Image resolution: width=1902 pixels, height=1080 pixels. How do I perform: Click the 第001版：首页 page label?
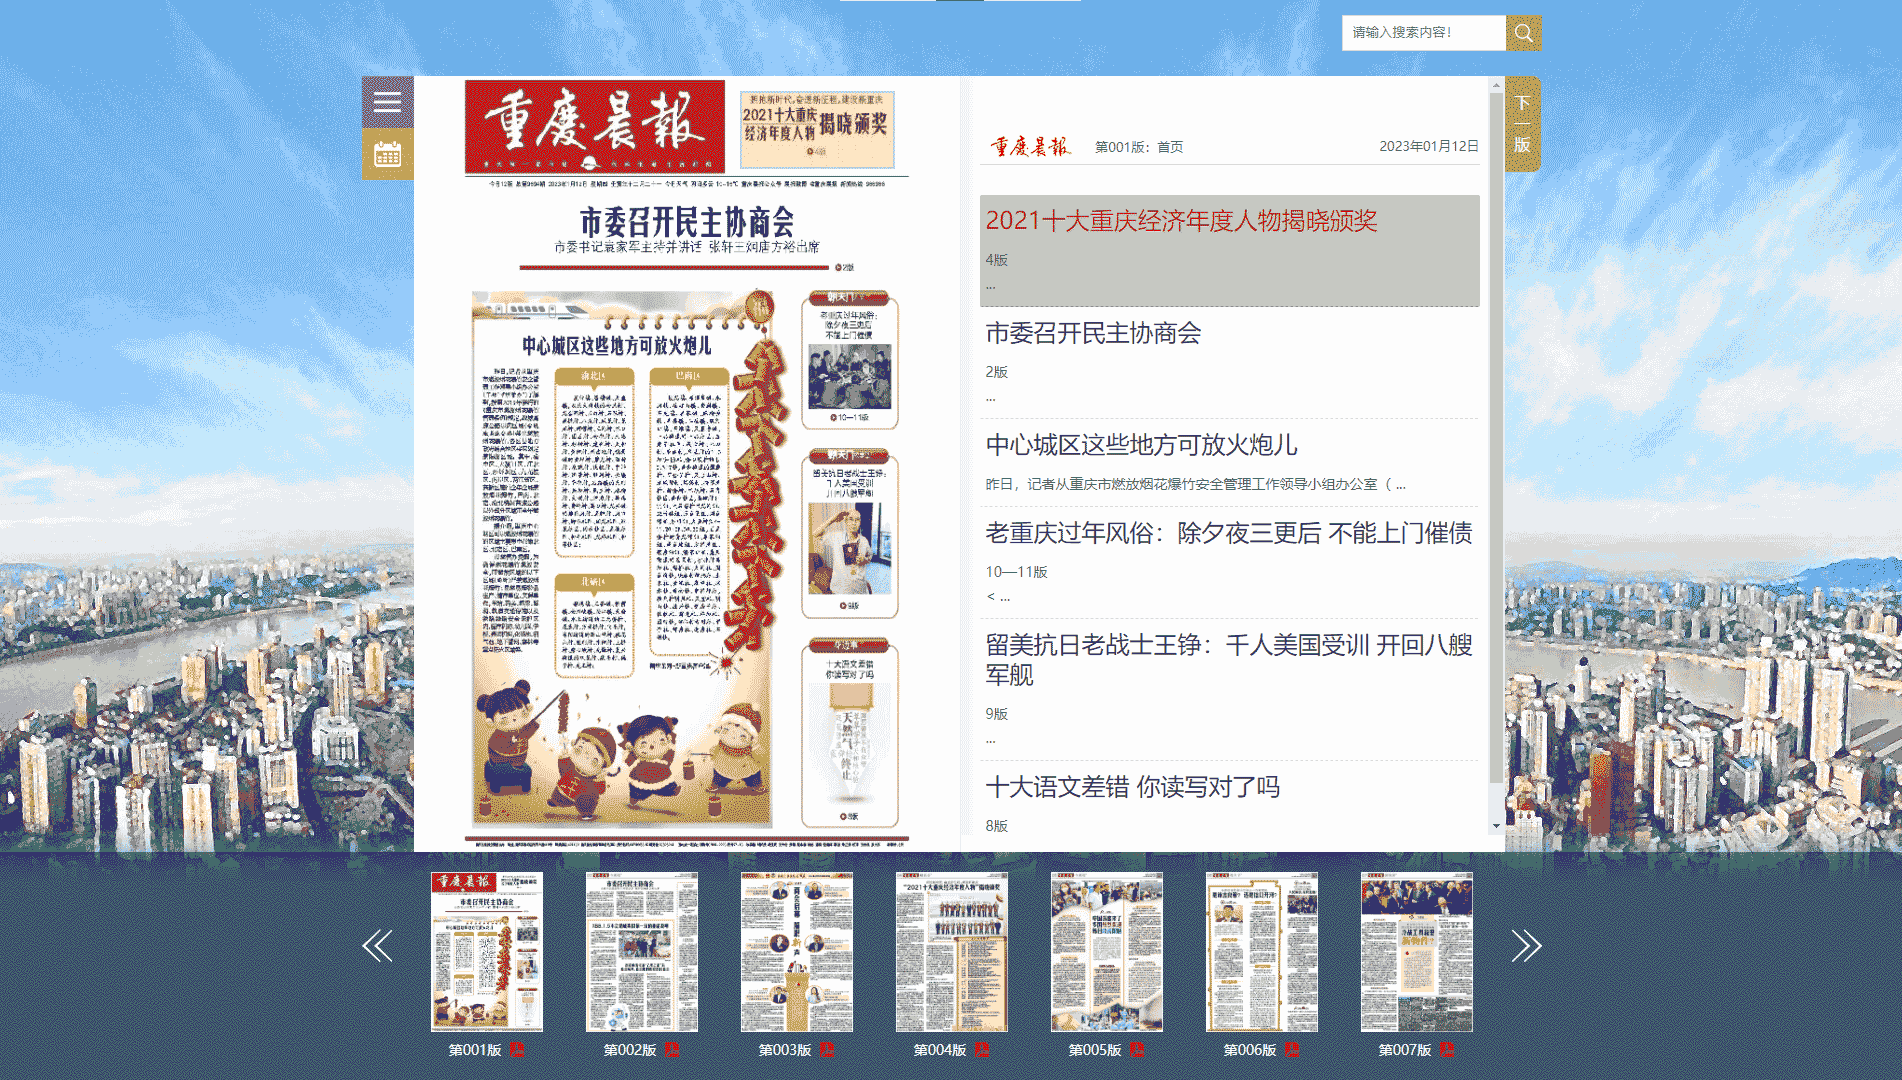pos(1139,147)
